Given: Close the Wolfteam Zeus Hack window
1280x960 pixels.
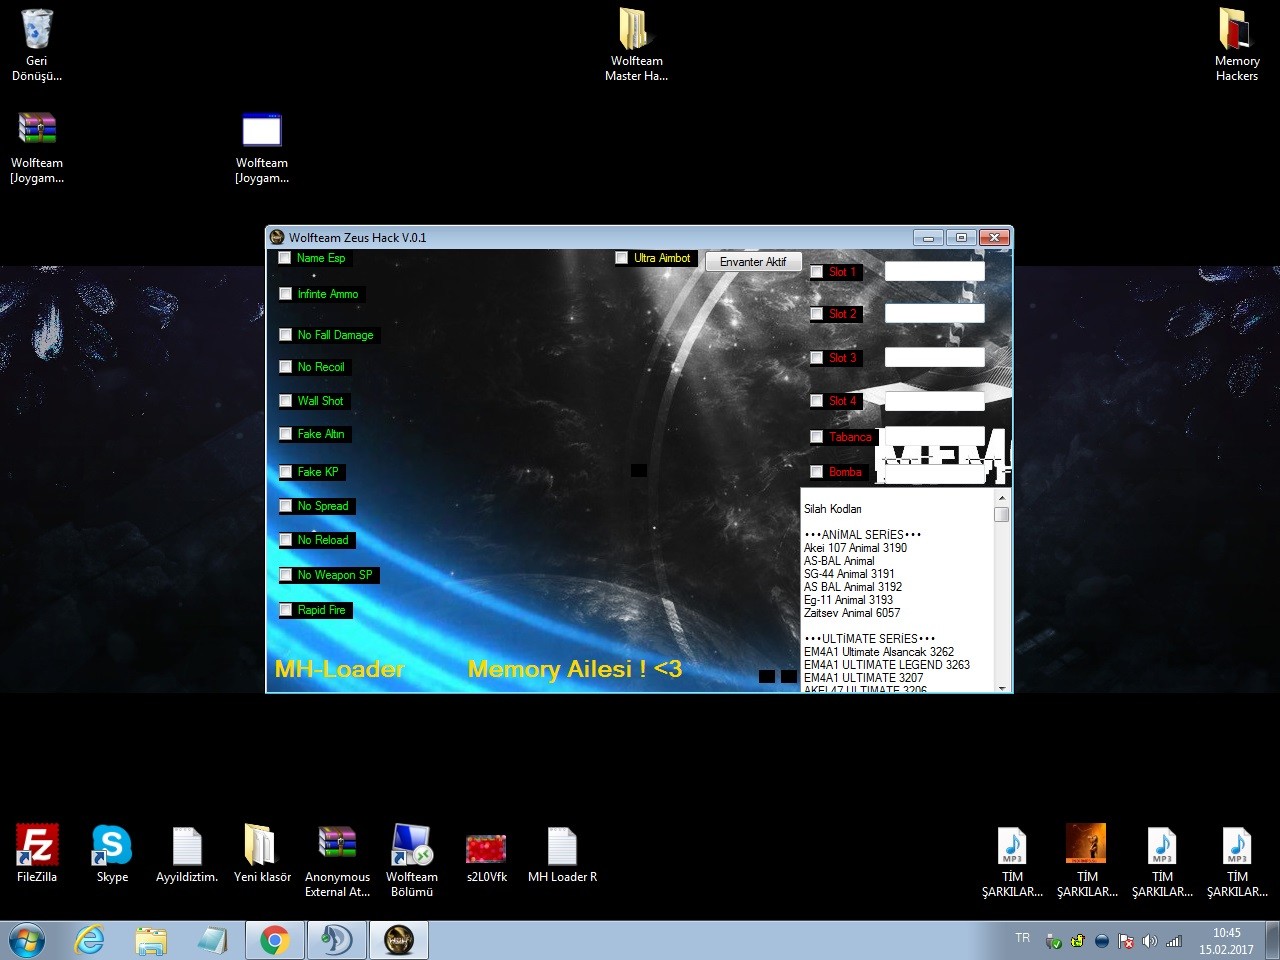Looking at the screenshot, I should click(x=993, y=238).
